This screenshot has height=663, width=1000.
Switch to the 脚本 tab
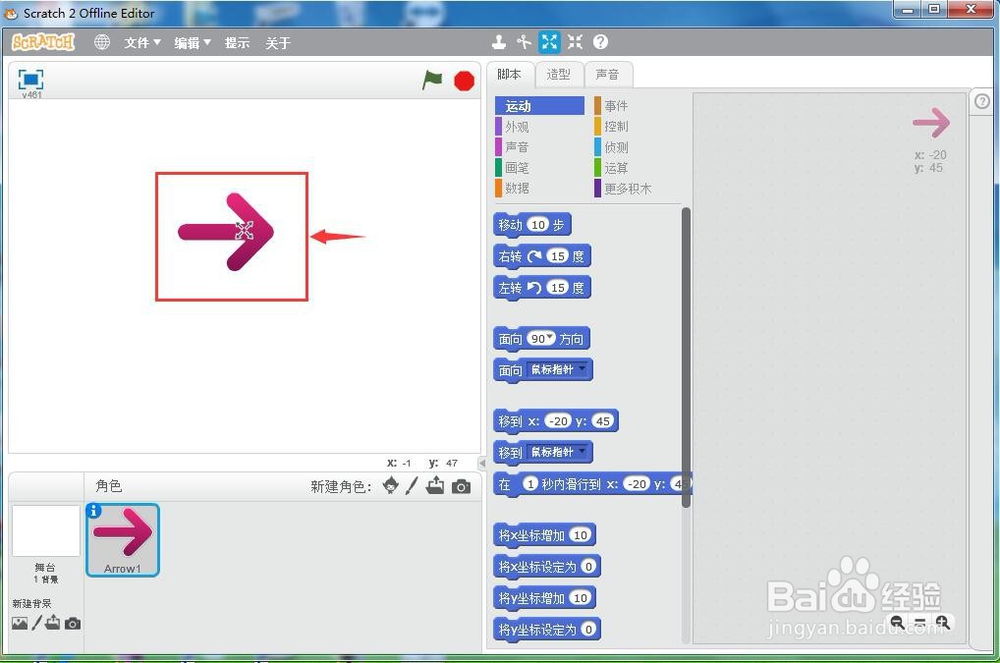coord(509,75)
